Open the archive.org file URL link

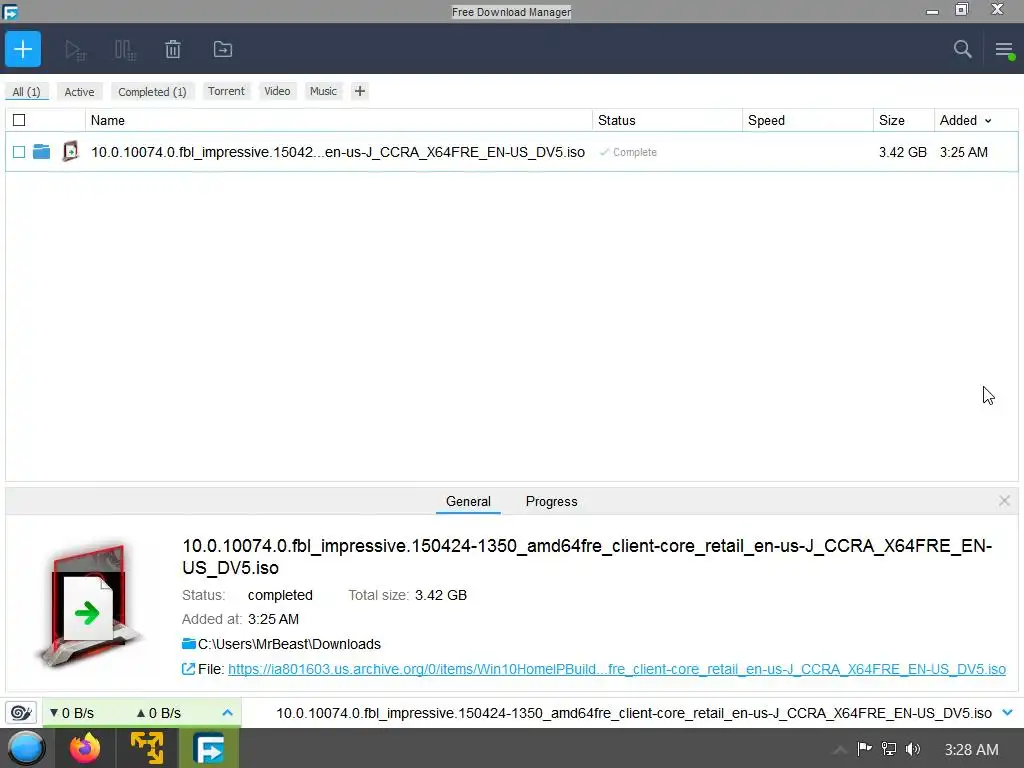tap(616, 669)
